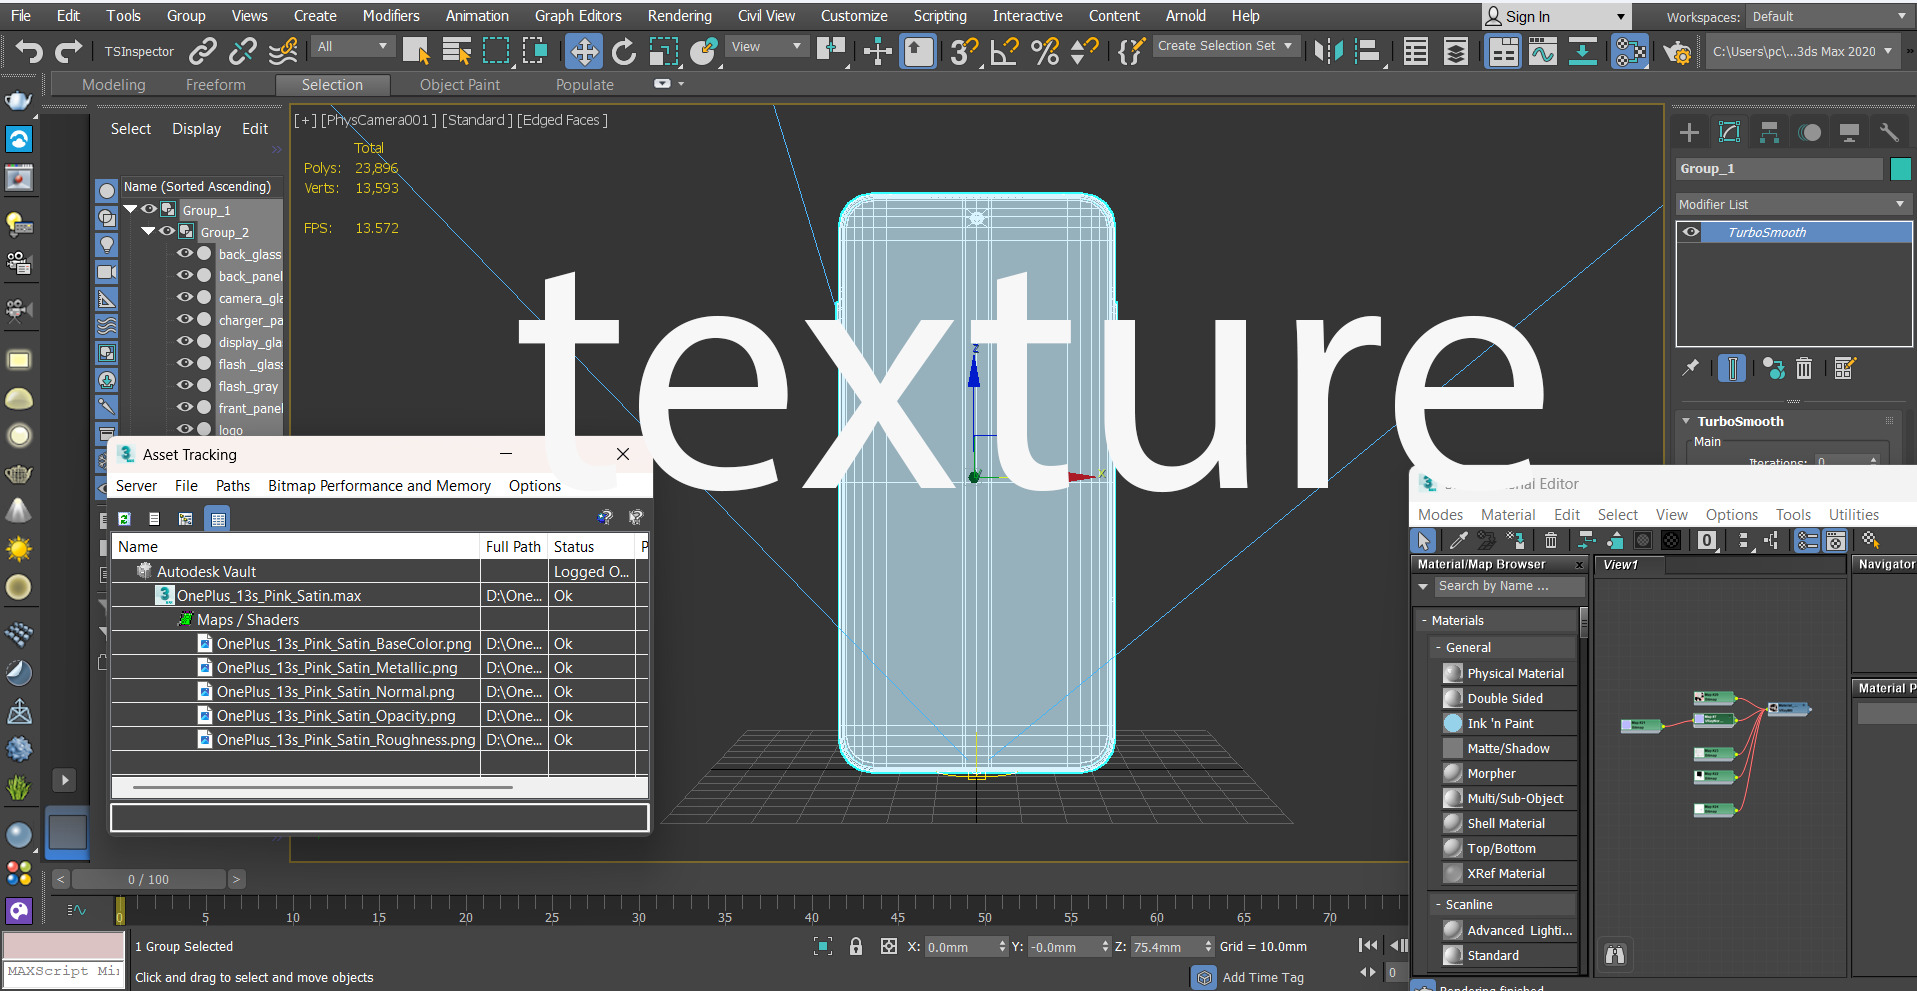The image size is (1917, 991).
Task: Open the Create panel plus tab
Action: 1689,132
